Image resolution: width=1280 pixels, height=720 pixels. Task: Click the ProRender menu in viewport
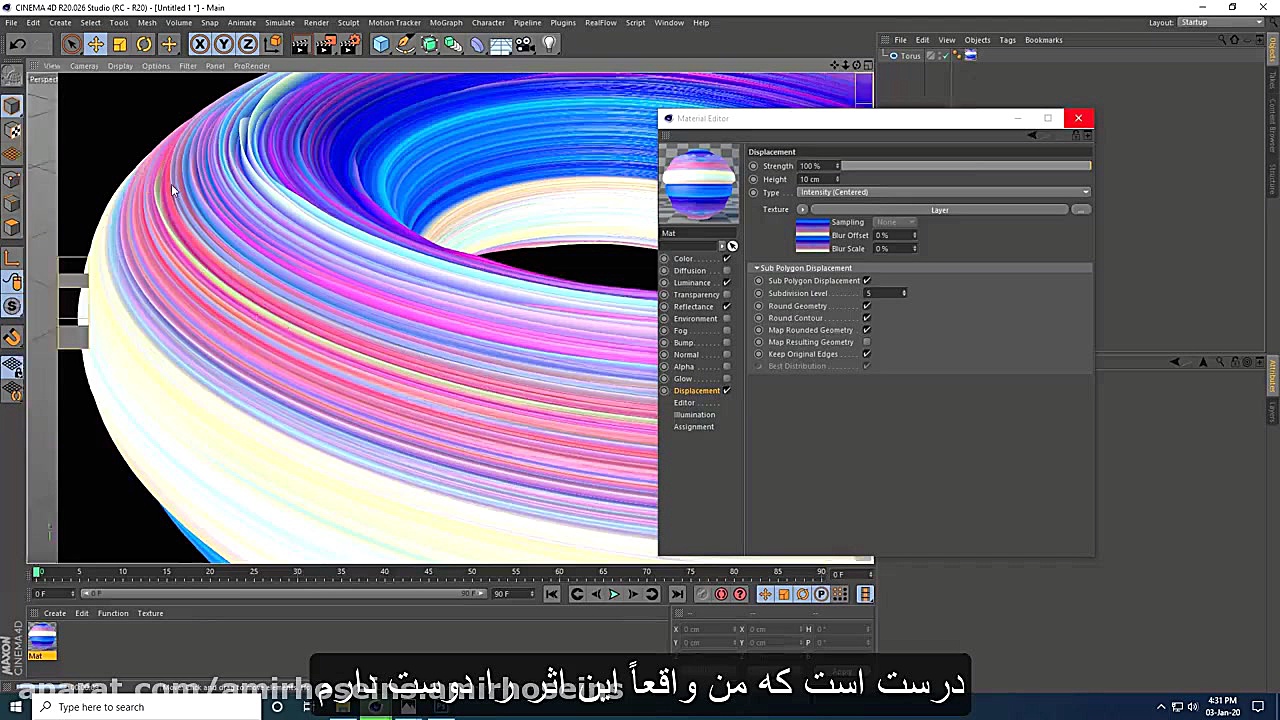tap(252, 66)
